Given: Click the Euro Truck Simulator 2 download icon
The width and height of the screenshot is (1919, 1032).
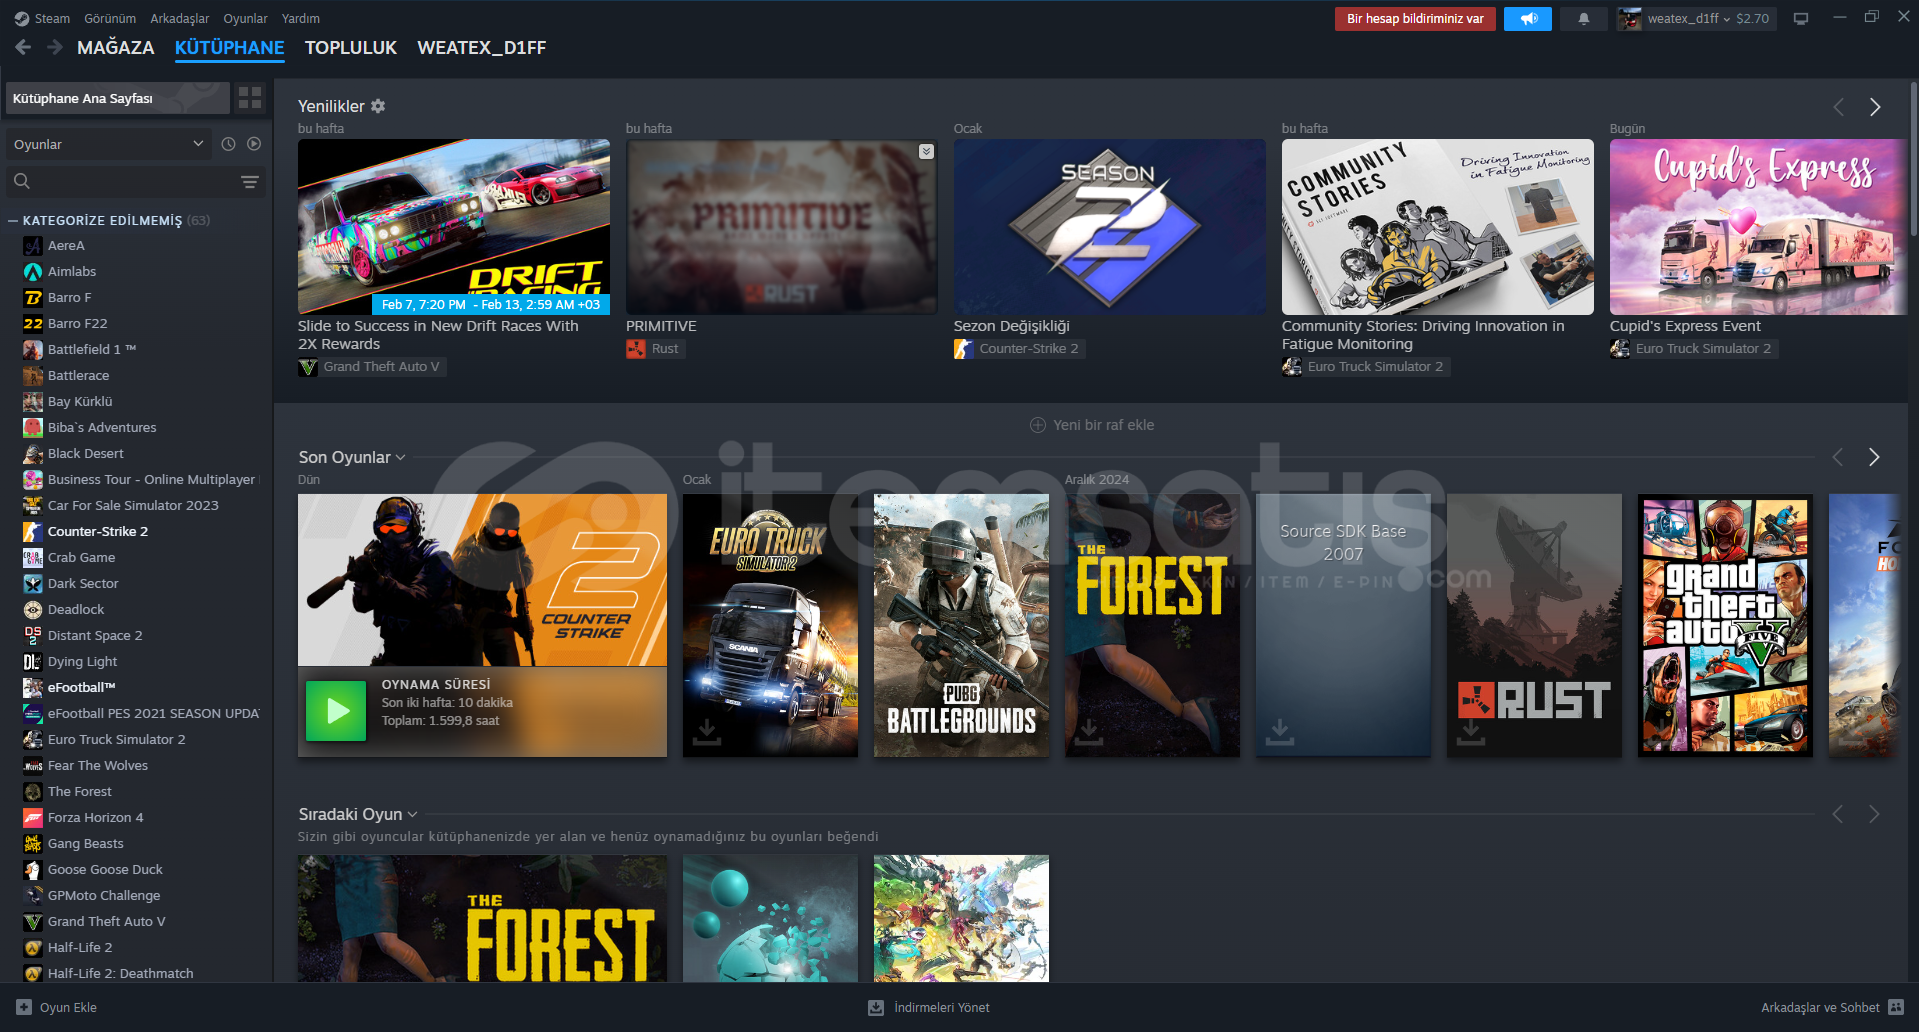Looking at the screenshot, I should pos(707,732).
